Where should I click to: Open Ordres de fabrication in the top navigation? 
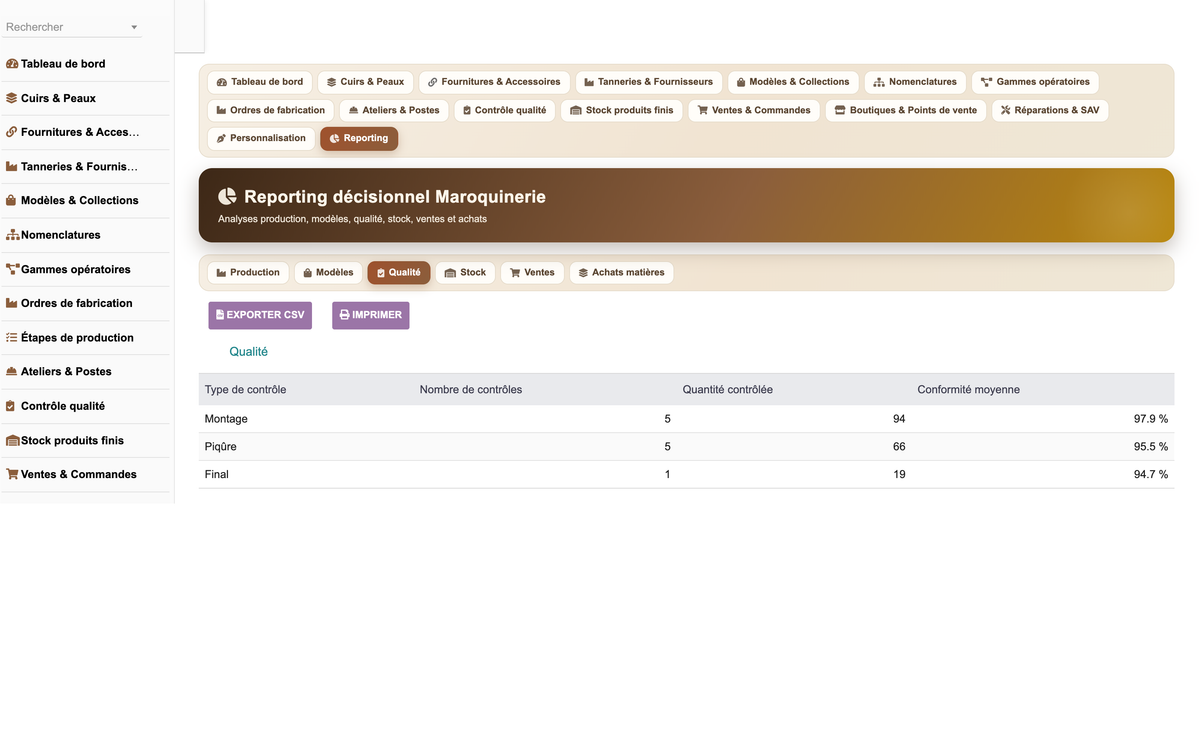[271, 110]
